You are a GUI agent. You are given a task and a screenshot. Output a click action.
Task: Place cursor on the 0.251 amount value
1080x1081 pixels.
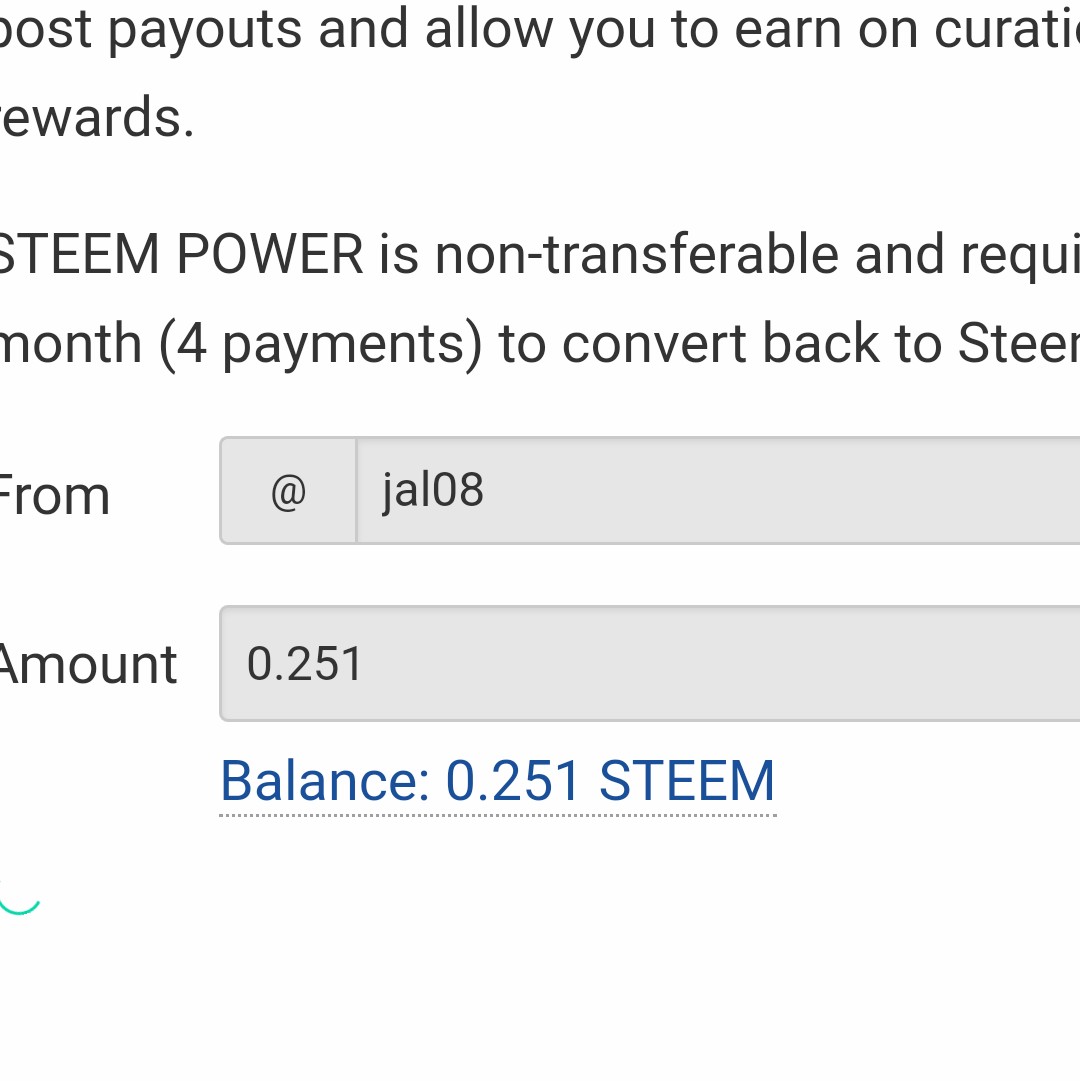pyautogui.click(x=305, y=664)
